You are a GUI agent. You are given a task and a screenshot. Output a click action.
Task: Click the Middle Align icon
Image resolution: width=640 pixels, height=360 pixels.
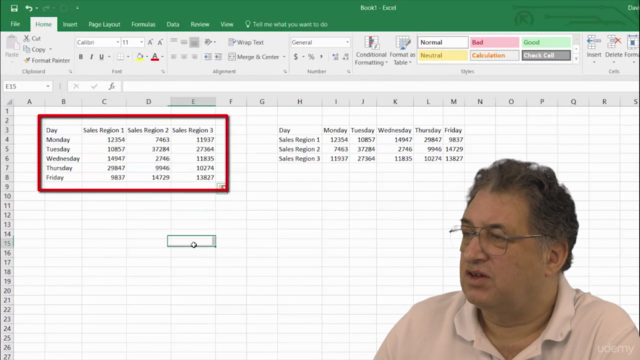[184, 42]
